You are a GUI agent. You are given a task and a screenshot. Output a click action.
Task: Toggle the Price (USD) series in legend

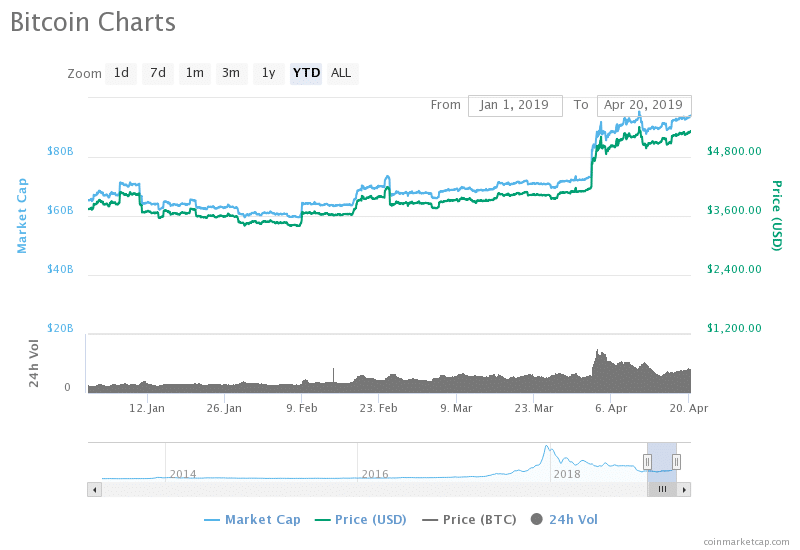tap(361, 520)
